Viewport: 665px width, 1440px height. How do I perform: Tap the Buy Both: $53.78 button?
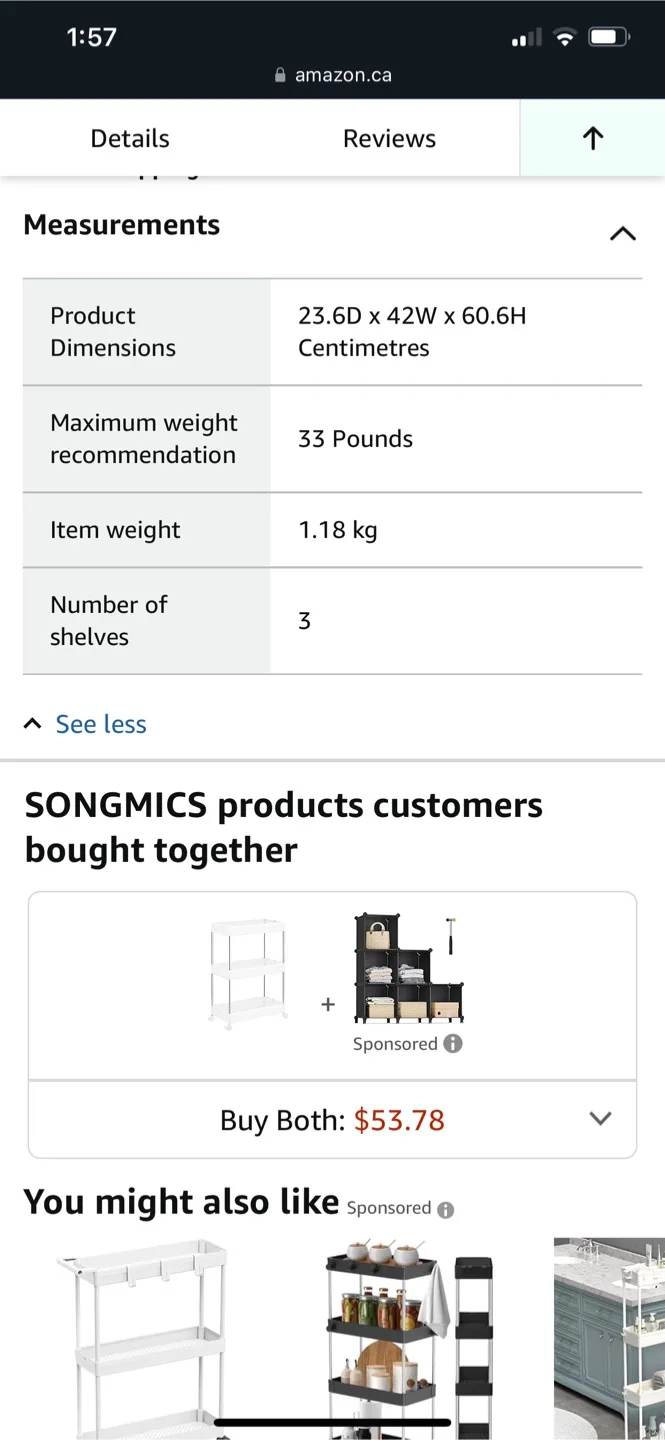(x=332, y=1119)
